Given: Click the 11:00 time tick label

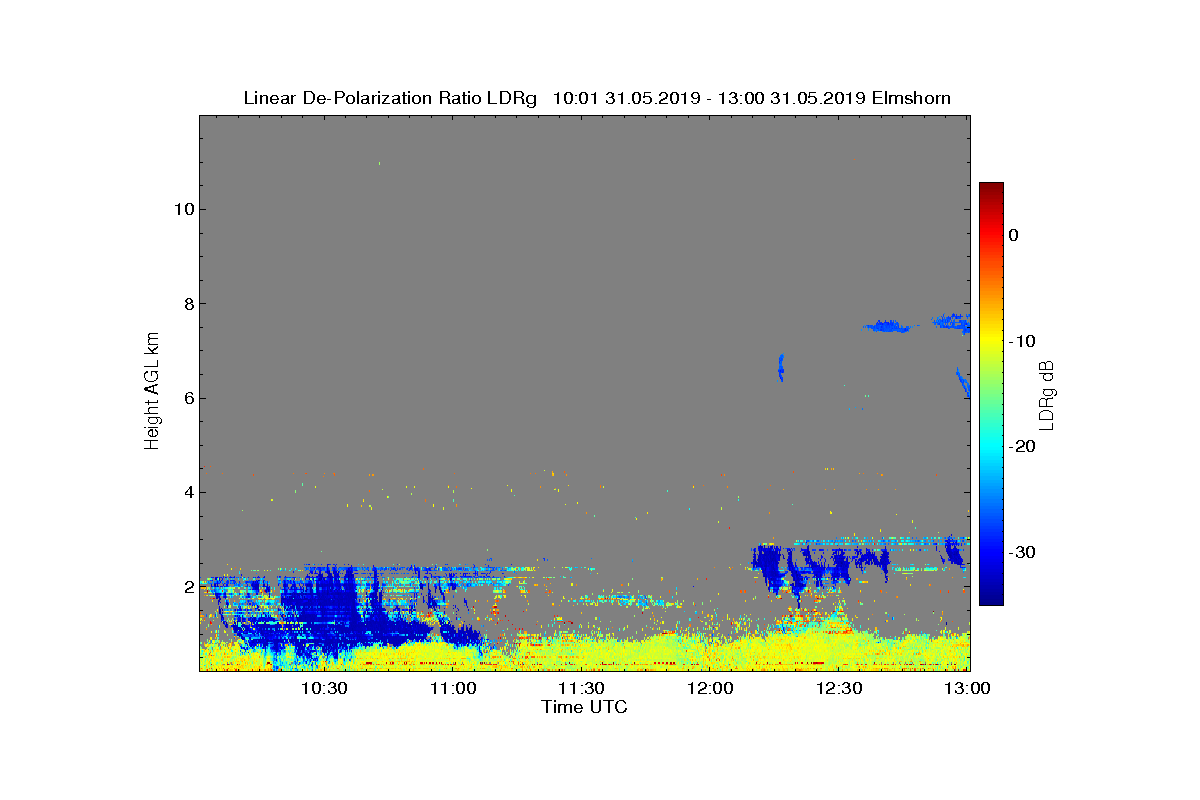Looking at the screenshot, I should pyautogui.click(x=453, y=688).
